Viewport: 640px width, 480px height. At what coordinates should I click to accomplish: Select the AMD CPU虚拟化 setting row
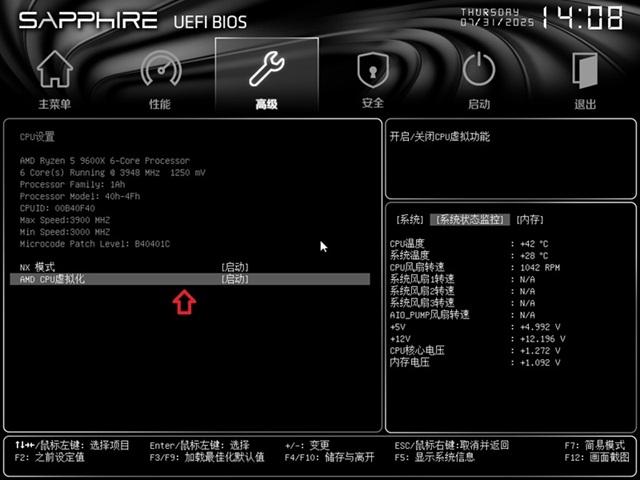[x=190, y=279]
